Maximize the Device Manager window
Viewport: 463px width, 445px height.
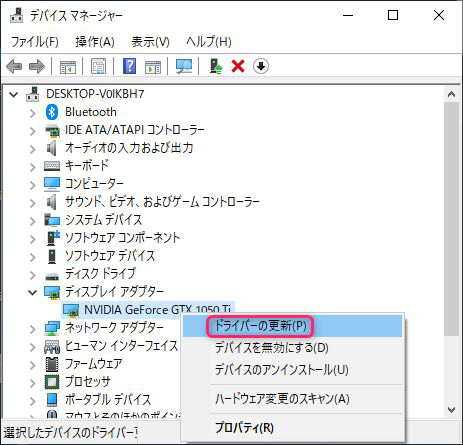point(393,15)
